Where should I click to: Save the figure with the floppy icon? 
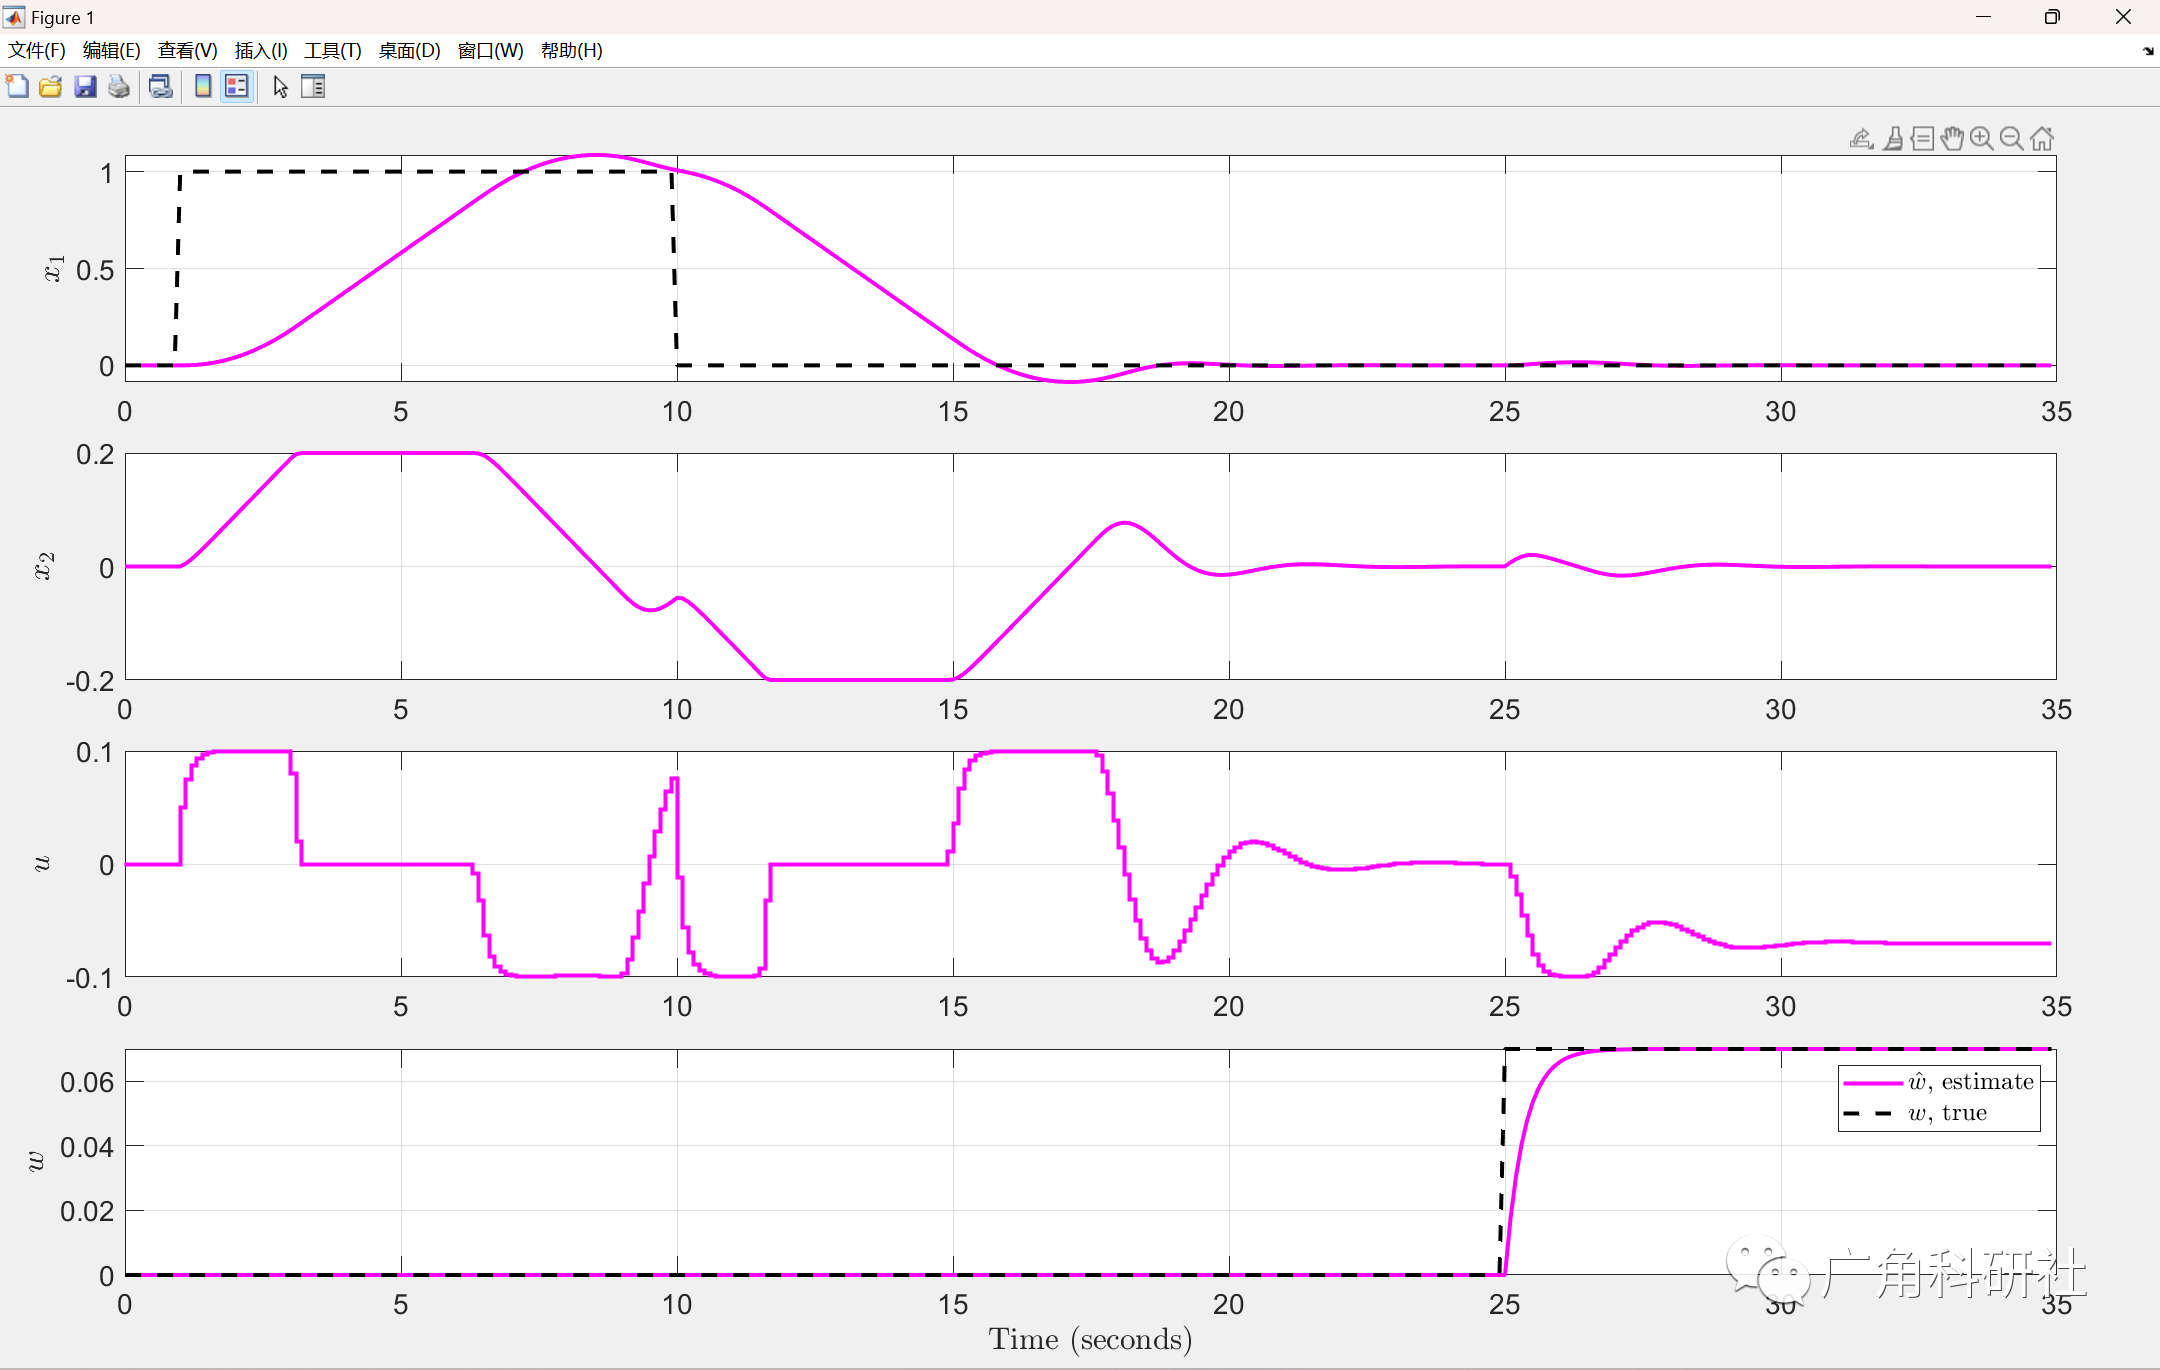click(85, 87)
